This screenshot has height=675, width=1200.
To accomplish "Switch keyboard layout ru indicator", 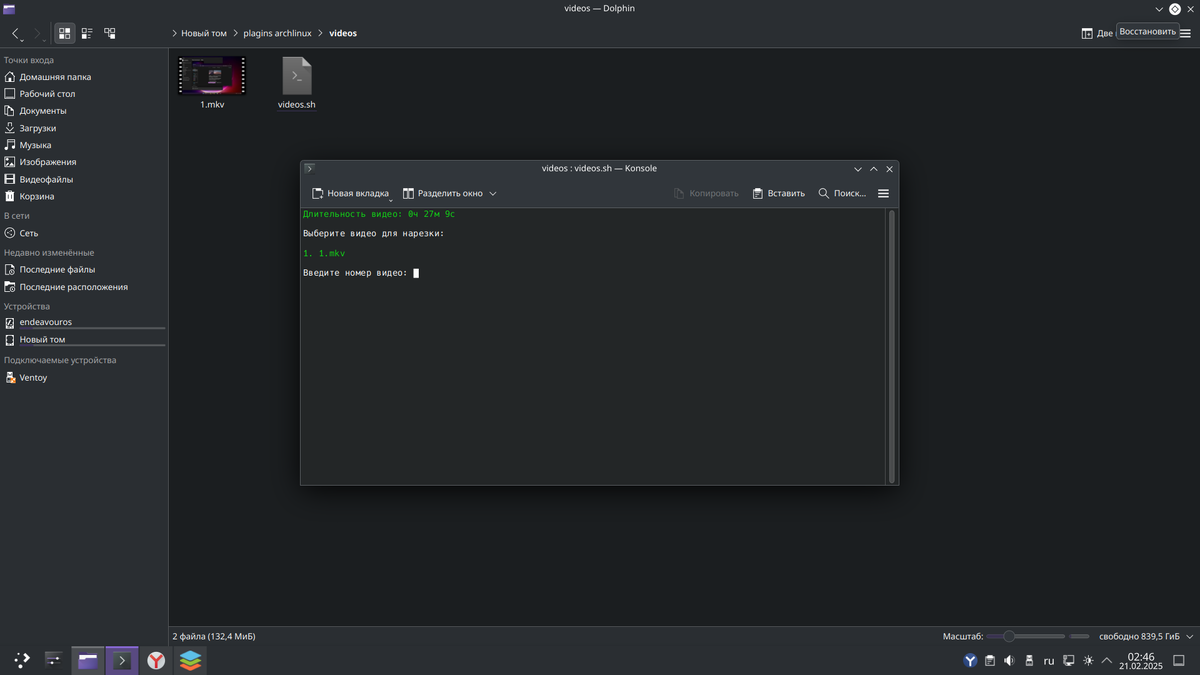I will (1049, 661).
